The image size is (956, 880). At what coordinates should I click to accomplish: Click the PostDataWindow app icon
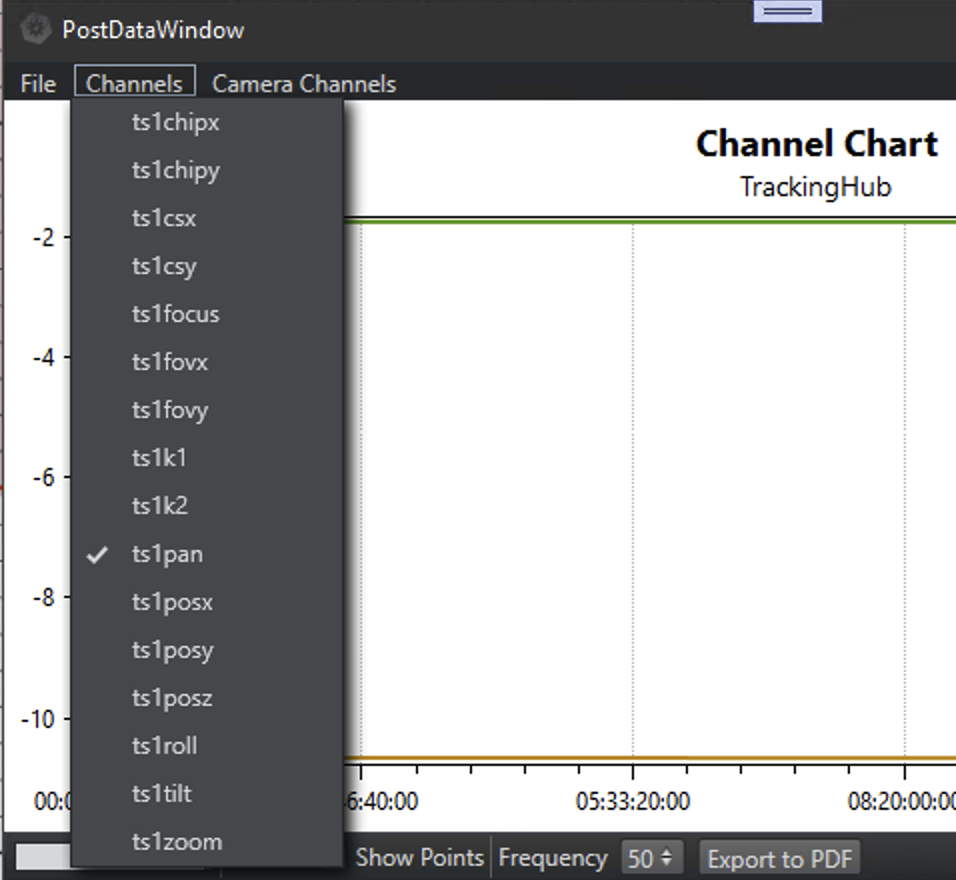[x=36, y=29]
